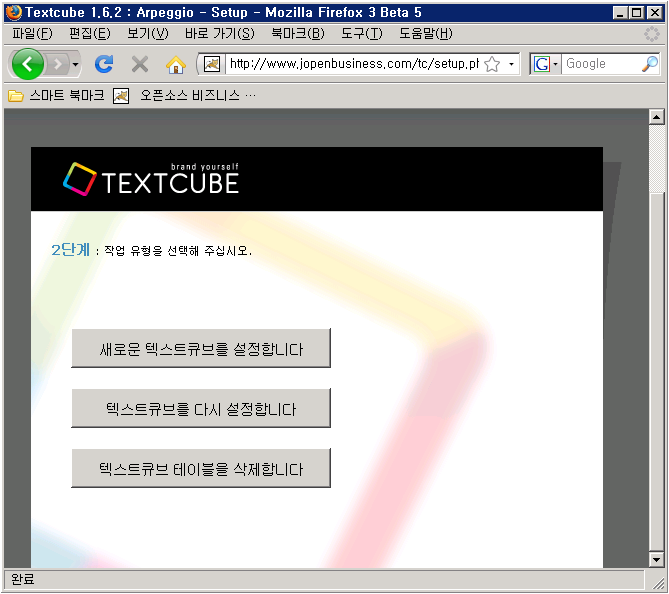The height and width of the screenshot is (594, 669).
Task: Open the 스마트 북마크 folder
Action: (x=56, y=96)
